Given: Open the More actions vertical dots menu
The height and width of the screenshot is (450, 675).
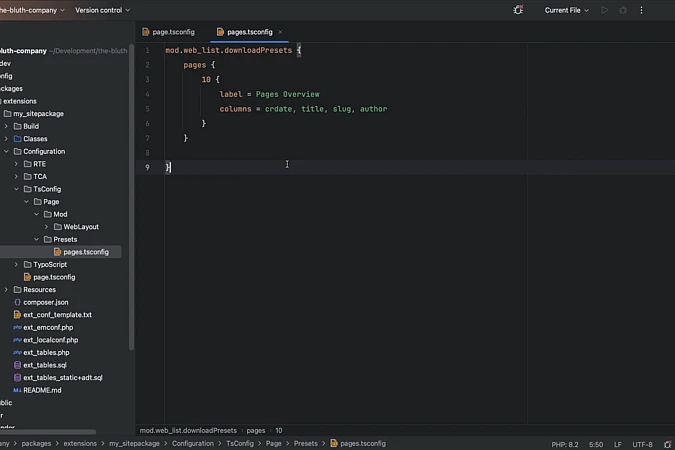Looking at the screenshot, I should pos(642,10).
